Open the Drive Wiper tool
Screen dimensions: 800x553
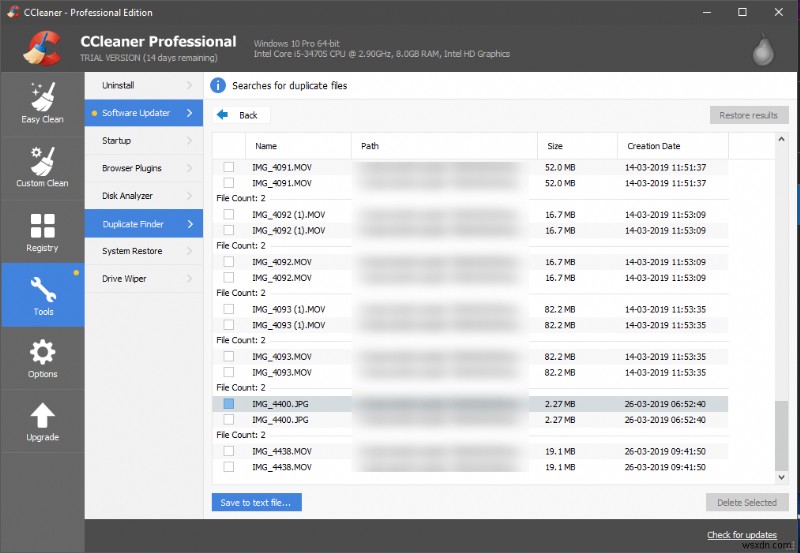124,279
